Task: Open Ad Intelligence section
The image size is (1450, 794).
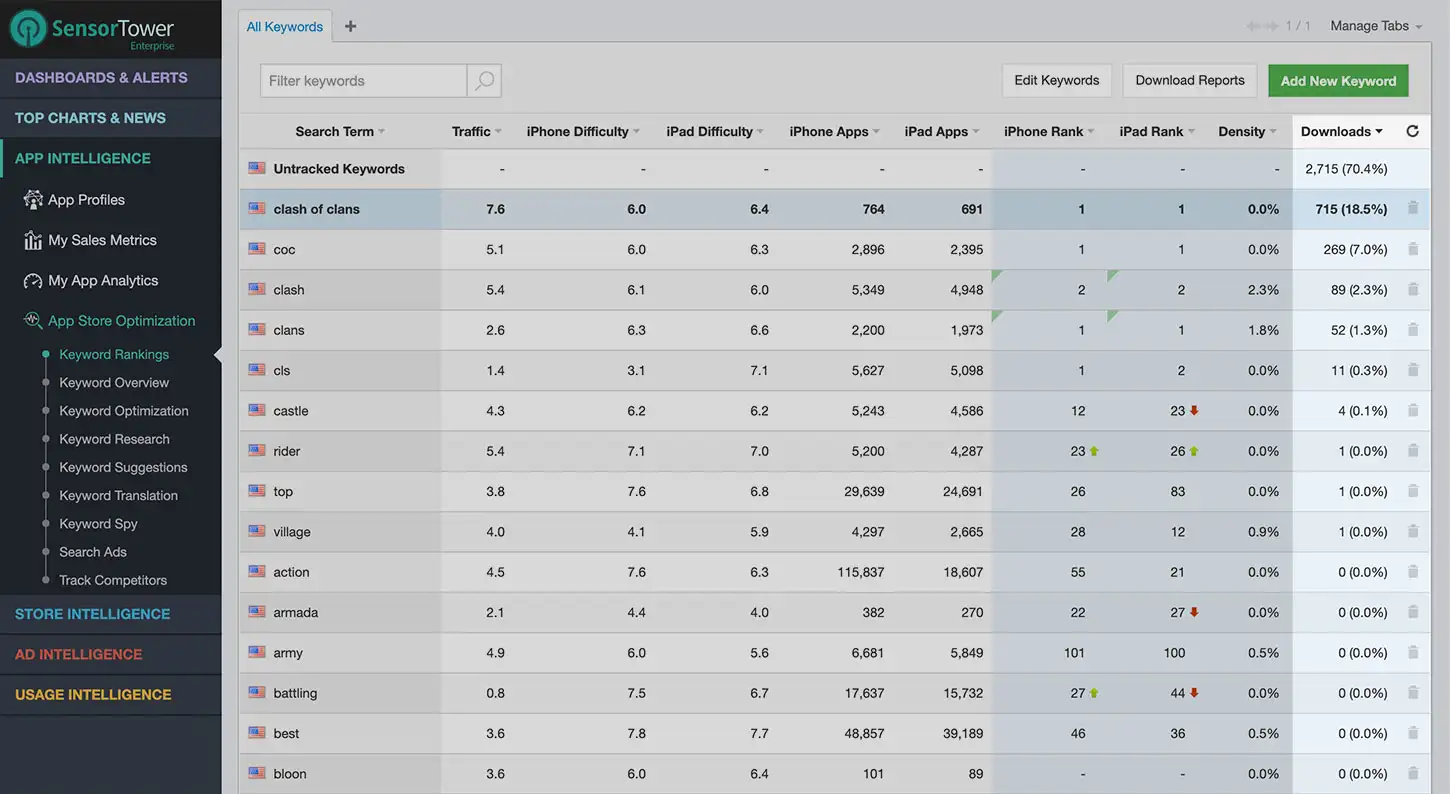Action: (x=110, y=654)
